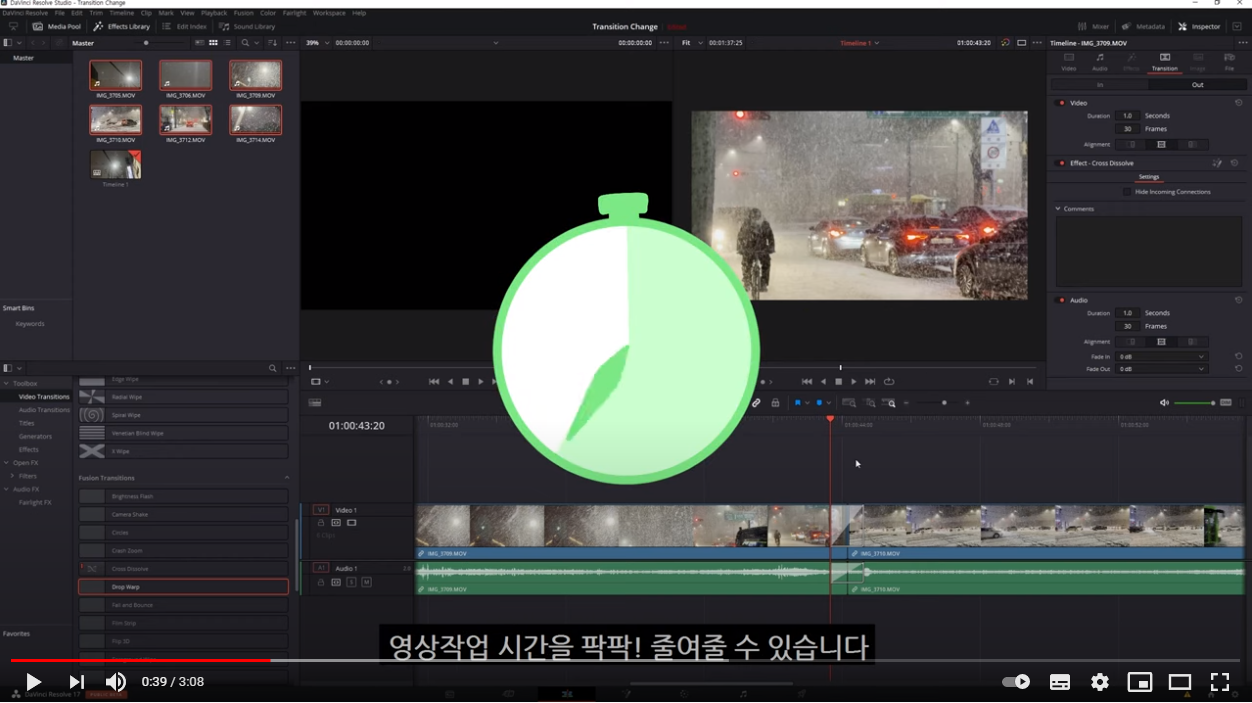This screenshot has width=1252, height=703.
Task: Expand the Filters tree item
Action: (12, 476)
